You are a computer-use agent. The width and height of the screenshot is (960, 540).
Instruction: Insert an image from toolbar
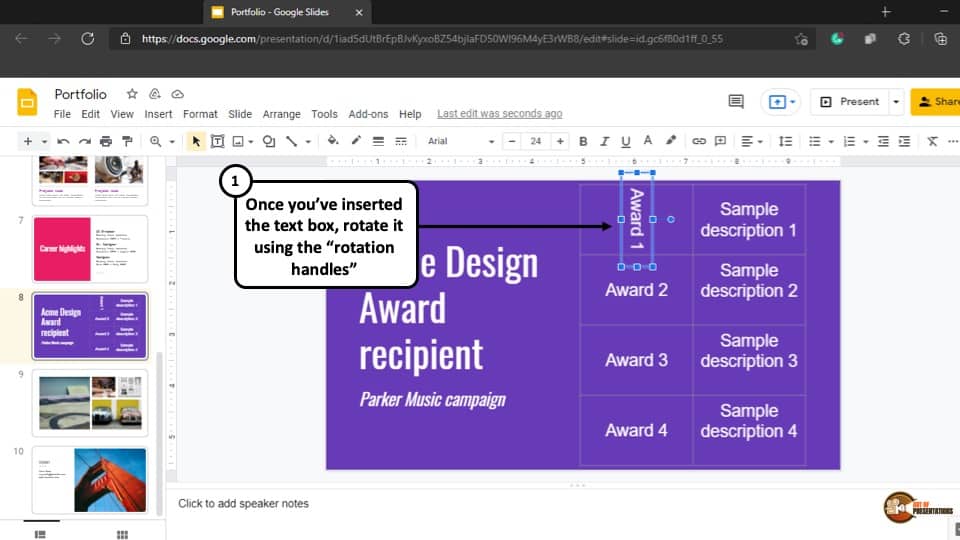[238, 141]
